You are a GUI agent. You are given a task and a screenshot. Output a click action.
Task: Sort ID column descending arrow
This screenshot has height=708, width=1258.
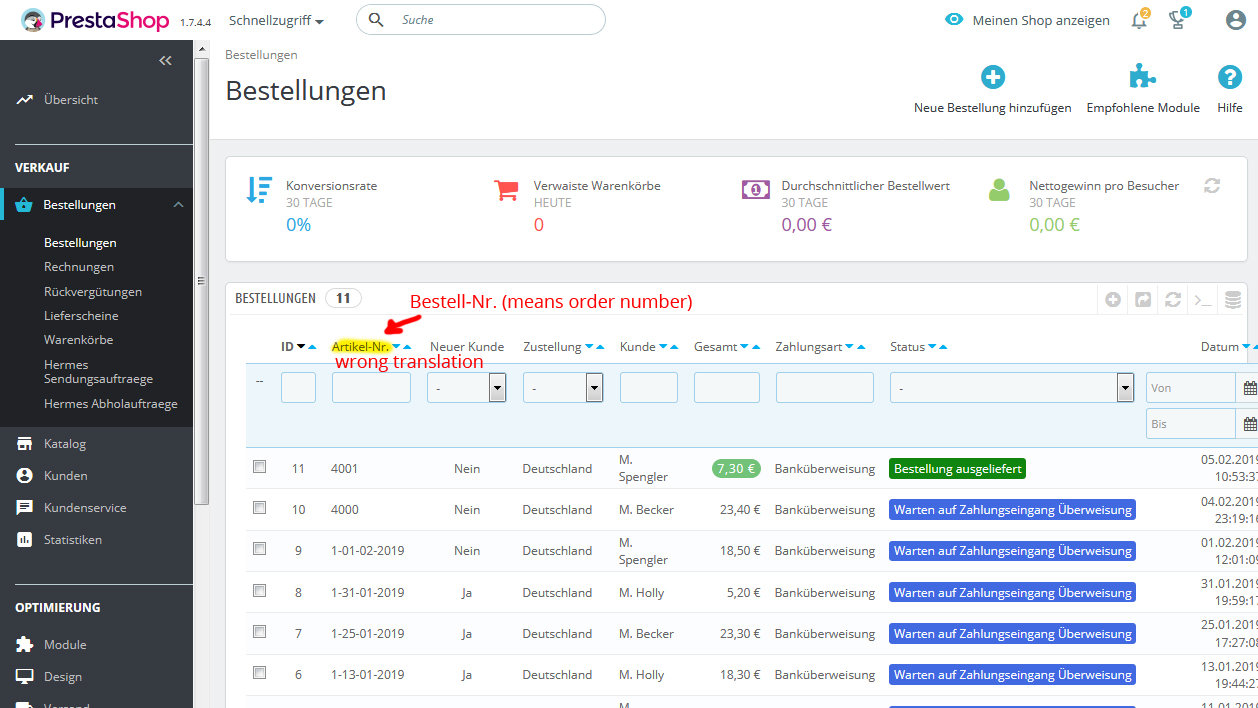click(x=301, y=347)
